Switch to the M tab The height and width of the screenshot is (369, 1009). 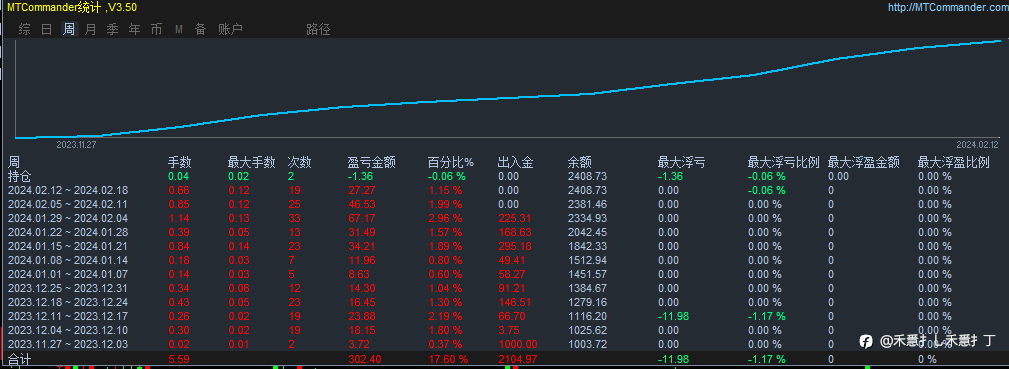(x=179, y=30)
